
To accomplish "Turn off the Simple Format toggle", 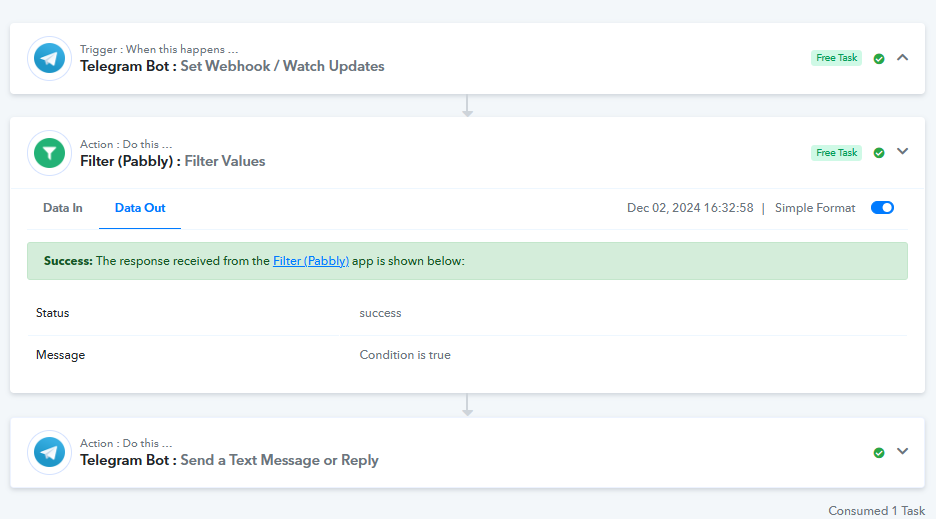I will click(882, 208).
